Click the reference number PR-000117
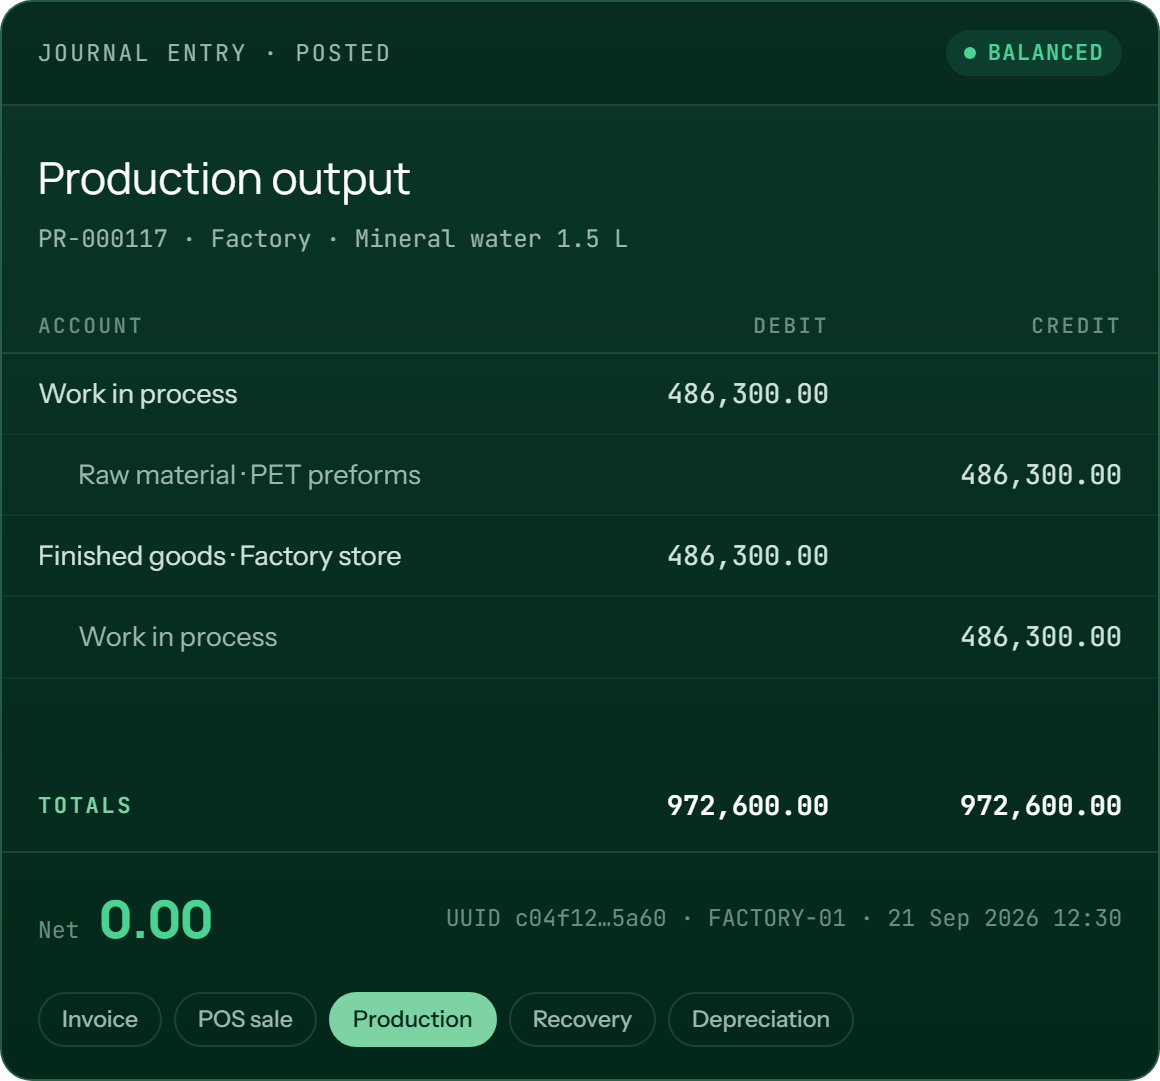Screen dimensions: 1160x1081 click(103, 239)
